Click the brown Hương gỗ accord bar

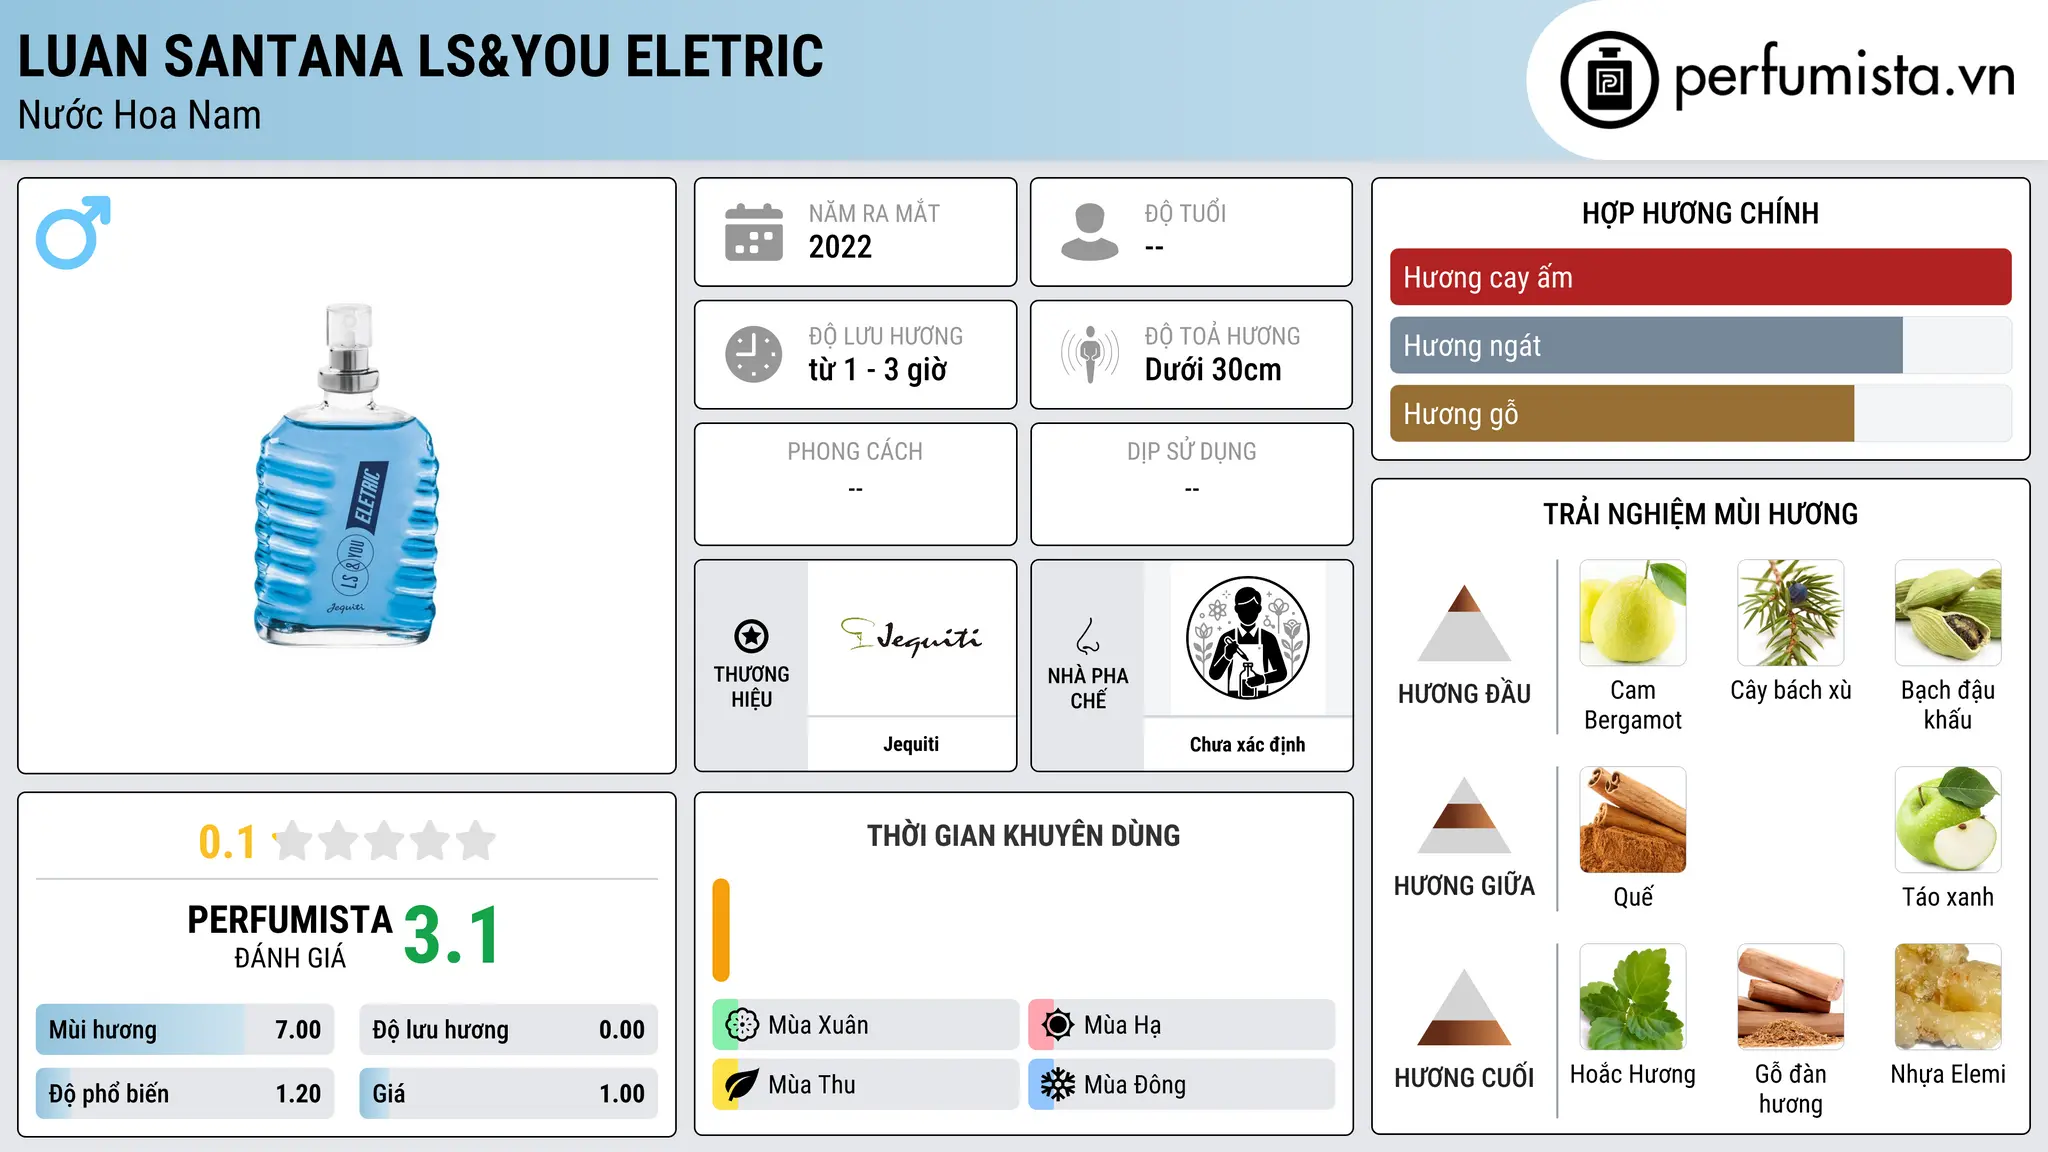coord(1622,413)
